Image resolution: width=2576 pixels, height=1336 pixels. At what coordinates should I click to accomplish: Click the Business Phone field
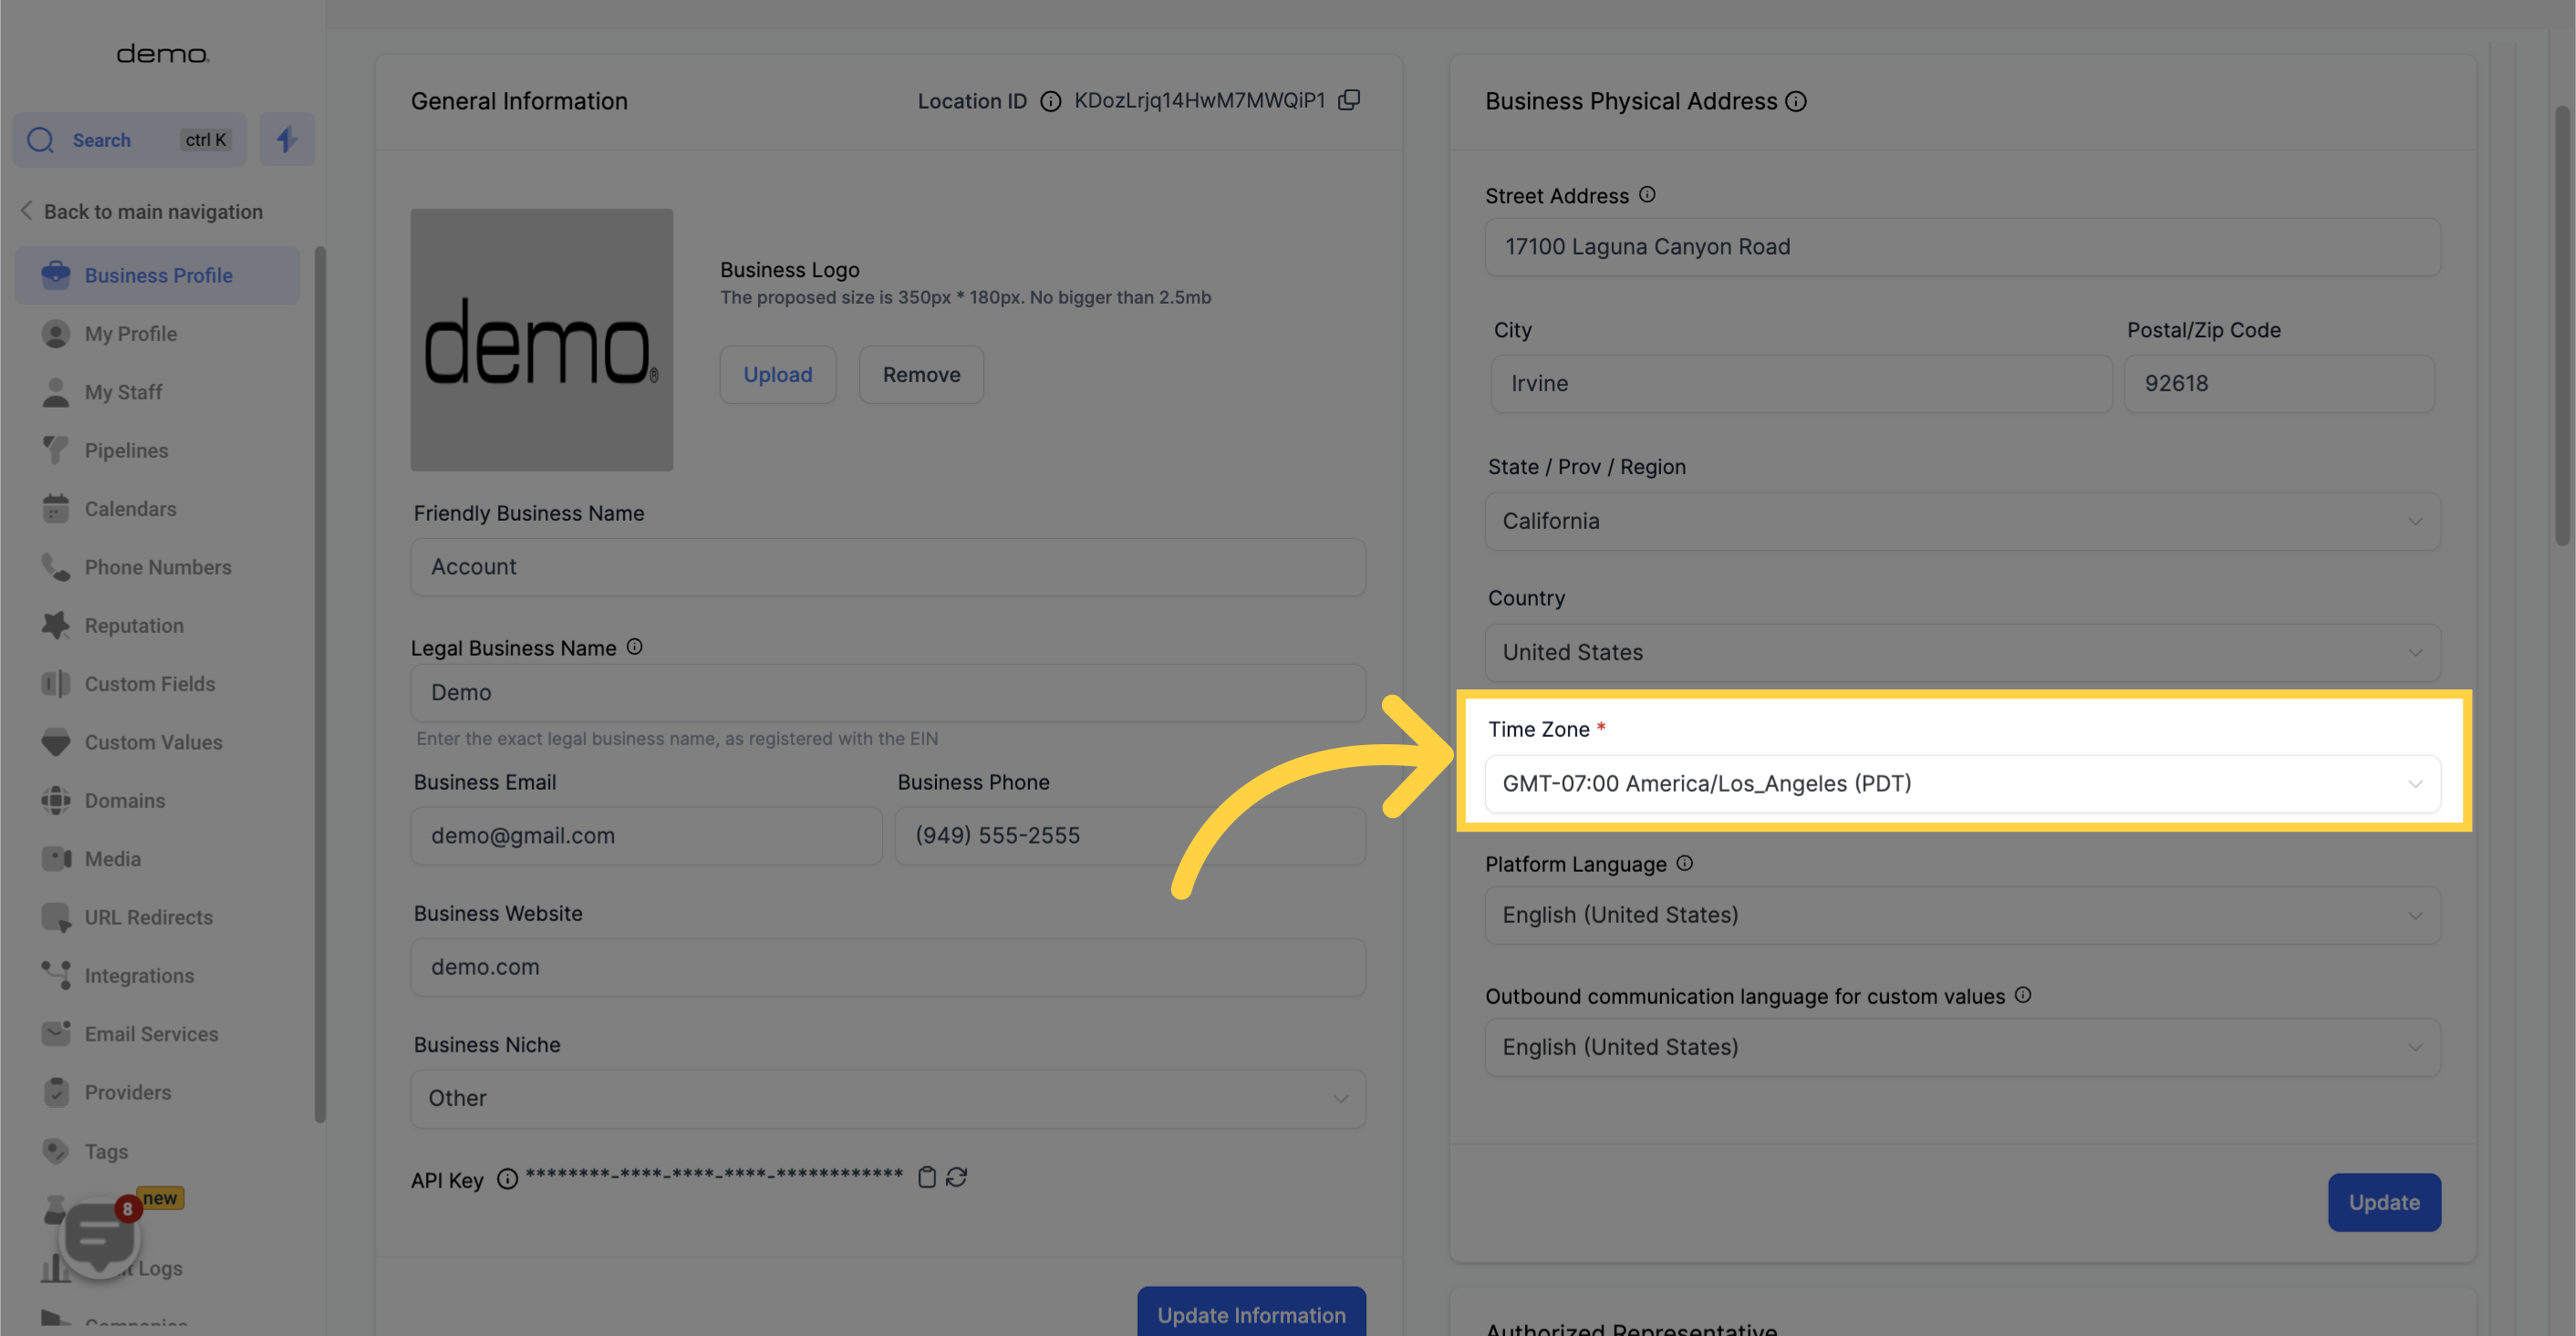(1130, 835)
